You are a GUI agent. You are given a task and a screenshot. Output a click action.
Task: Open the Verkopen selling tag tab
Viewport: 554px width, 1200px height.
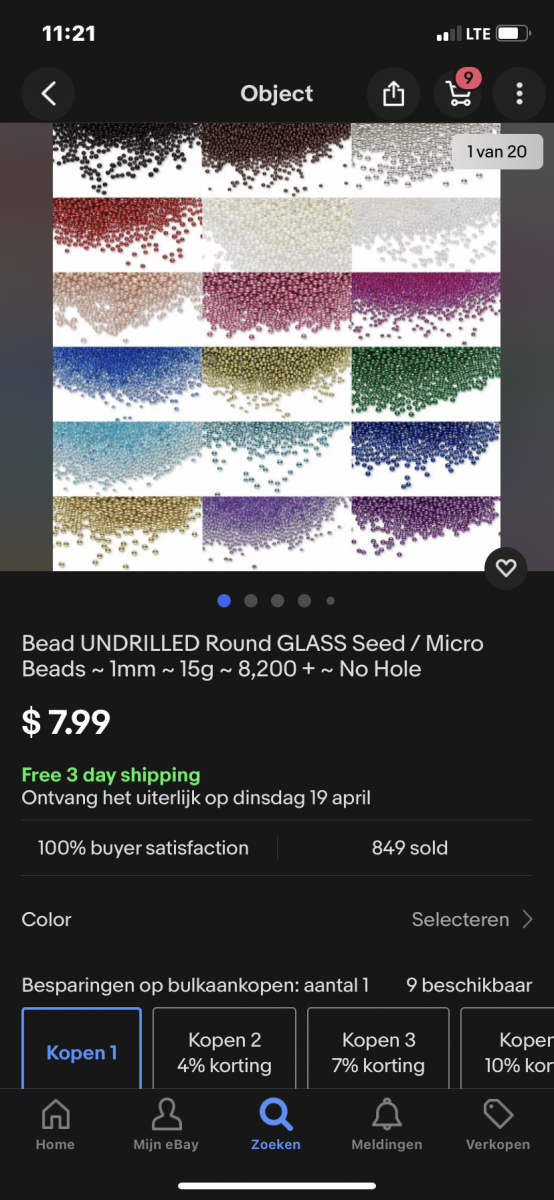pyautogui.click(x=498, y=1124)
